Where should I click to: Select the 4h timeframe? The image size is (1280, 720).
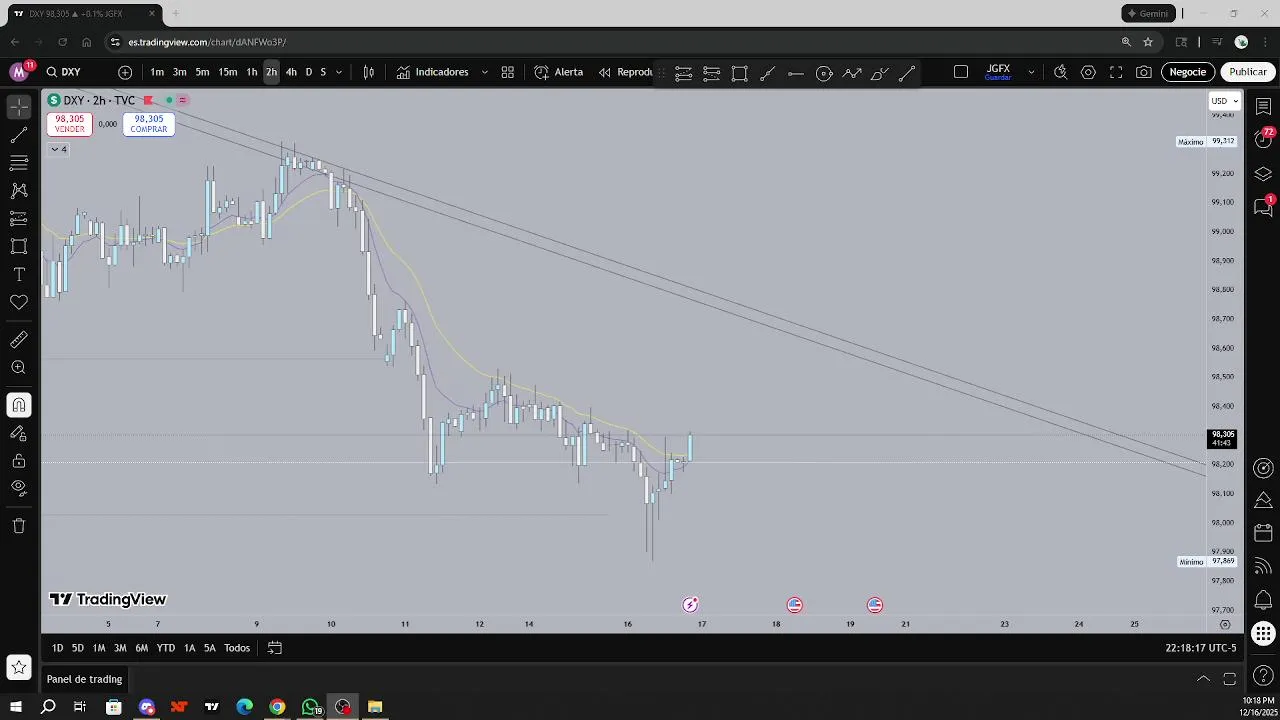pyautogui.click(x=291, y=72)
